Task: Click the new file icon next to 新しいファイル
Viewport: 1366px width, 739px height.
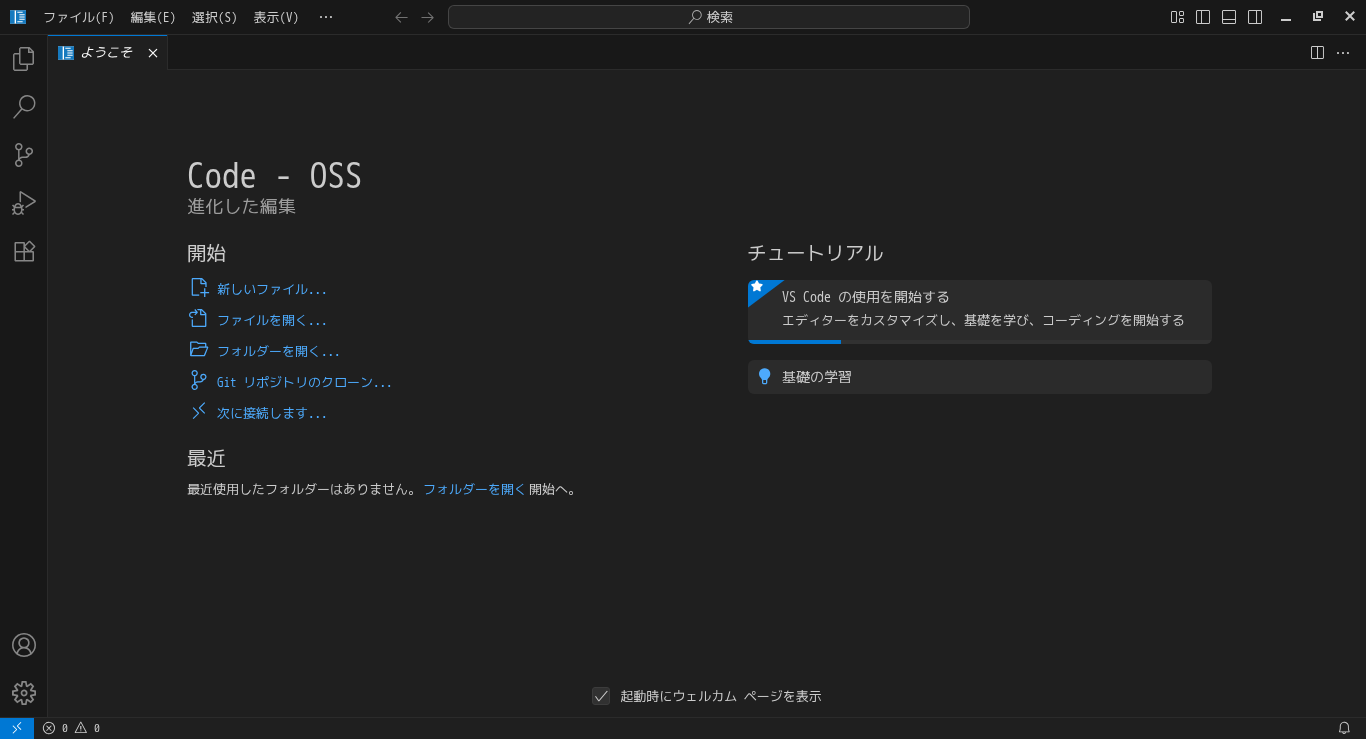Action: [x=199, y=288]
